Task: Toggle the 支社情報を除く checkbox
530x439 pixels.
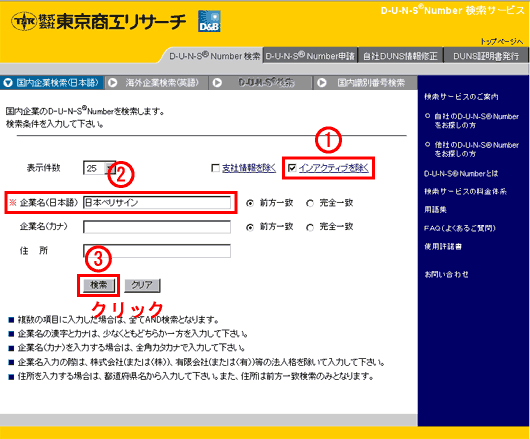Action: point(215,168)
